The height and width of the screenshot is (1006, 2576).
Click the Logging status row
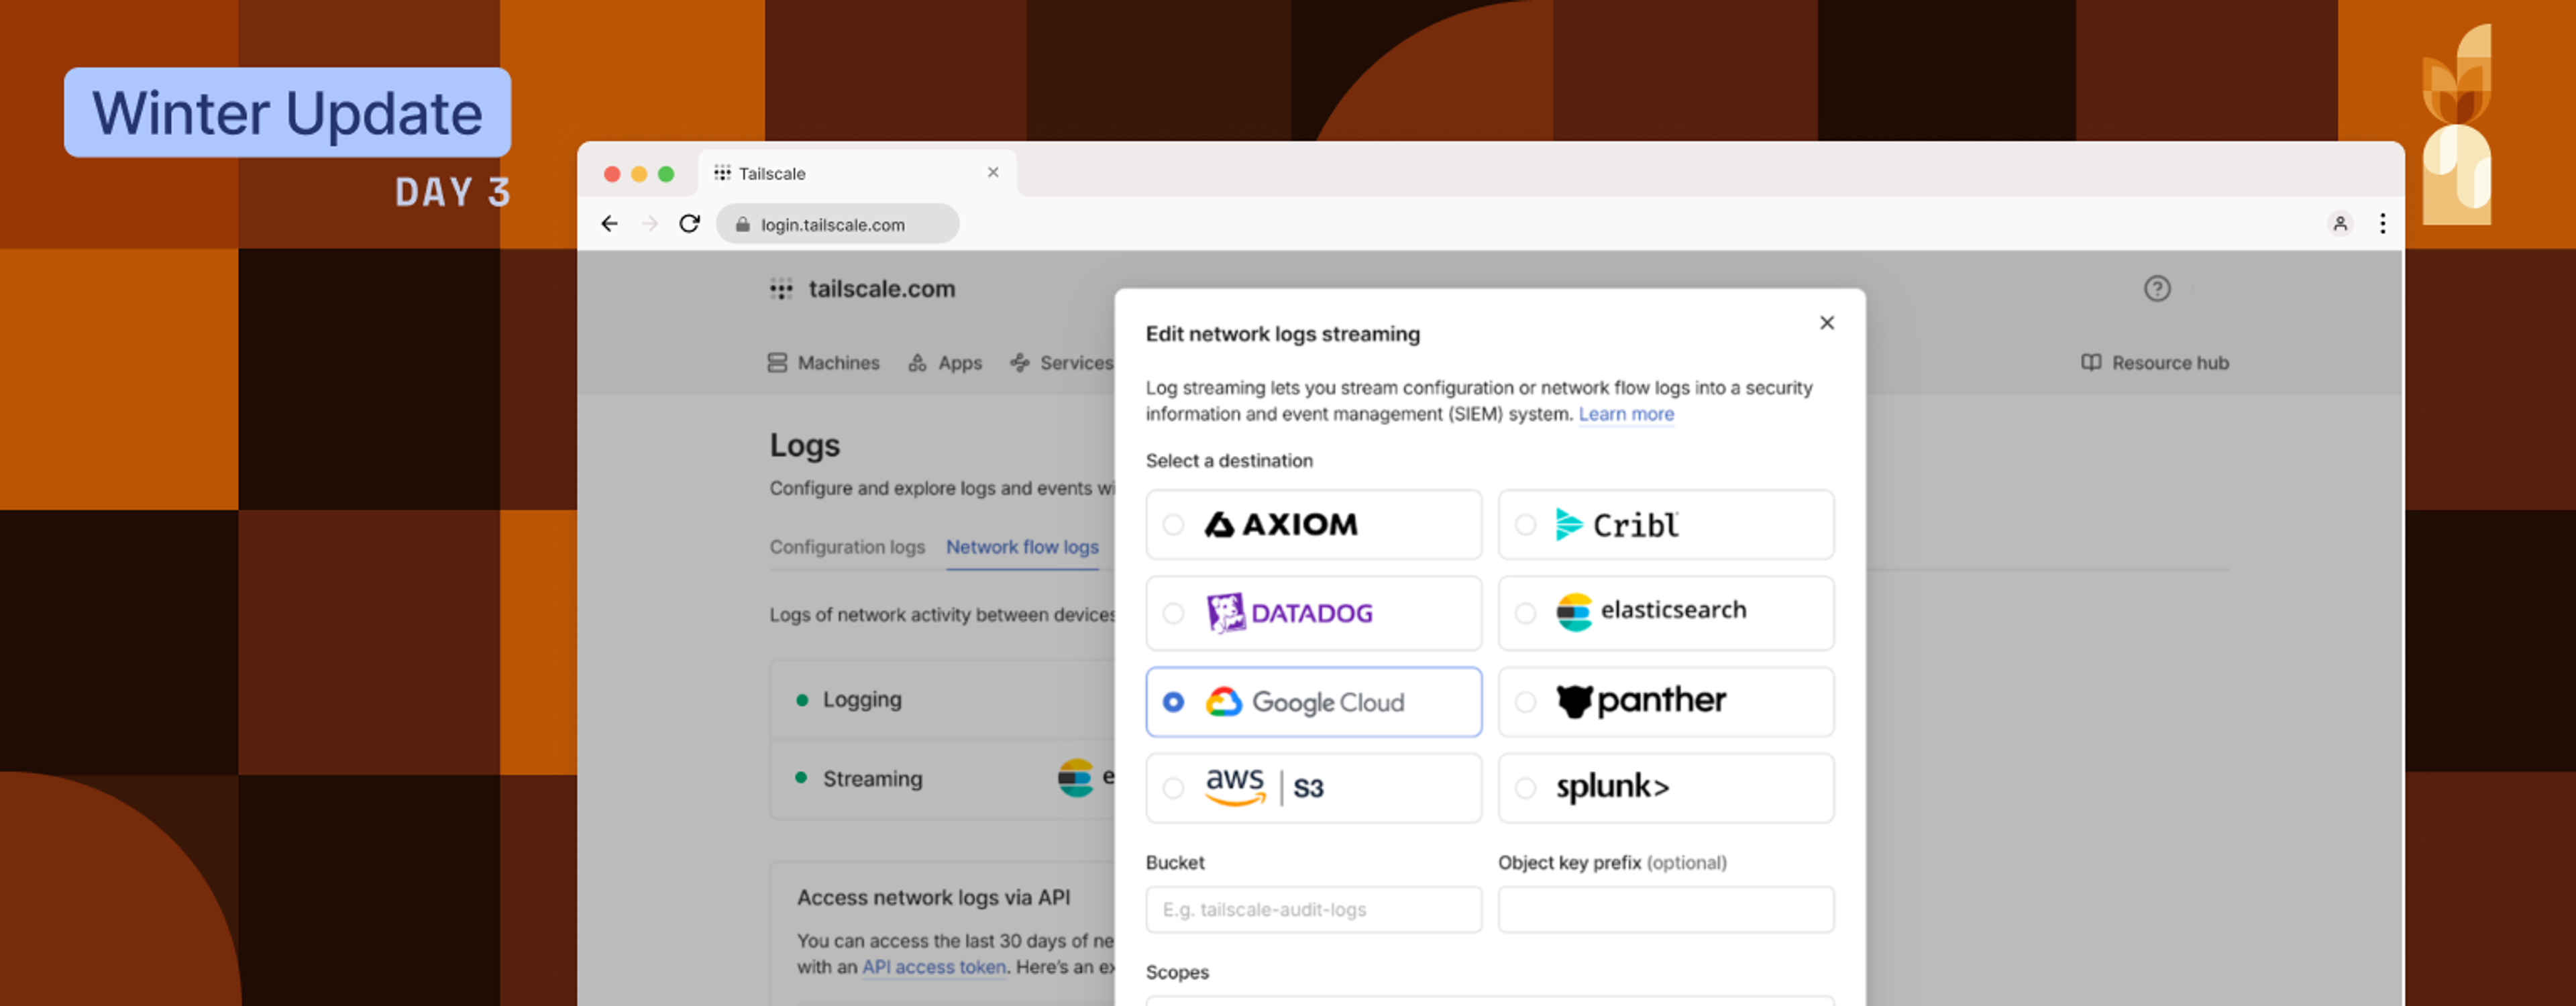(x=943, y=700)
